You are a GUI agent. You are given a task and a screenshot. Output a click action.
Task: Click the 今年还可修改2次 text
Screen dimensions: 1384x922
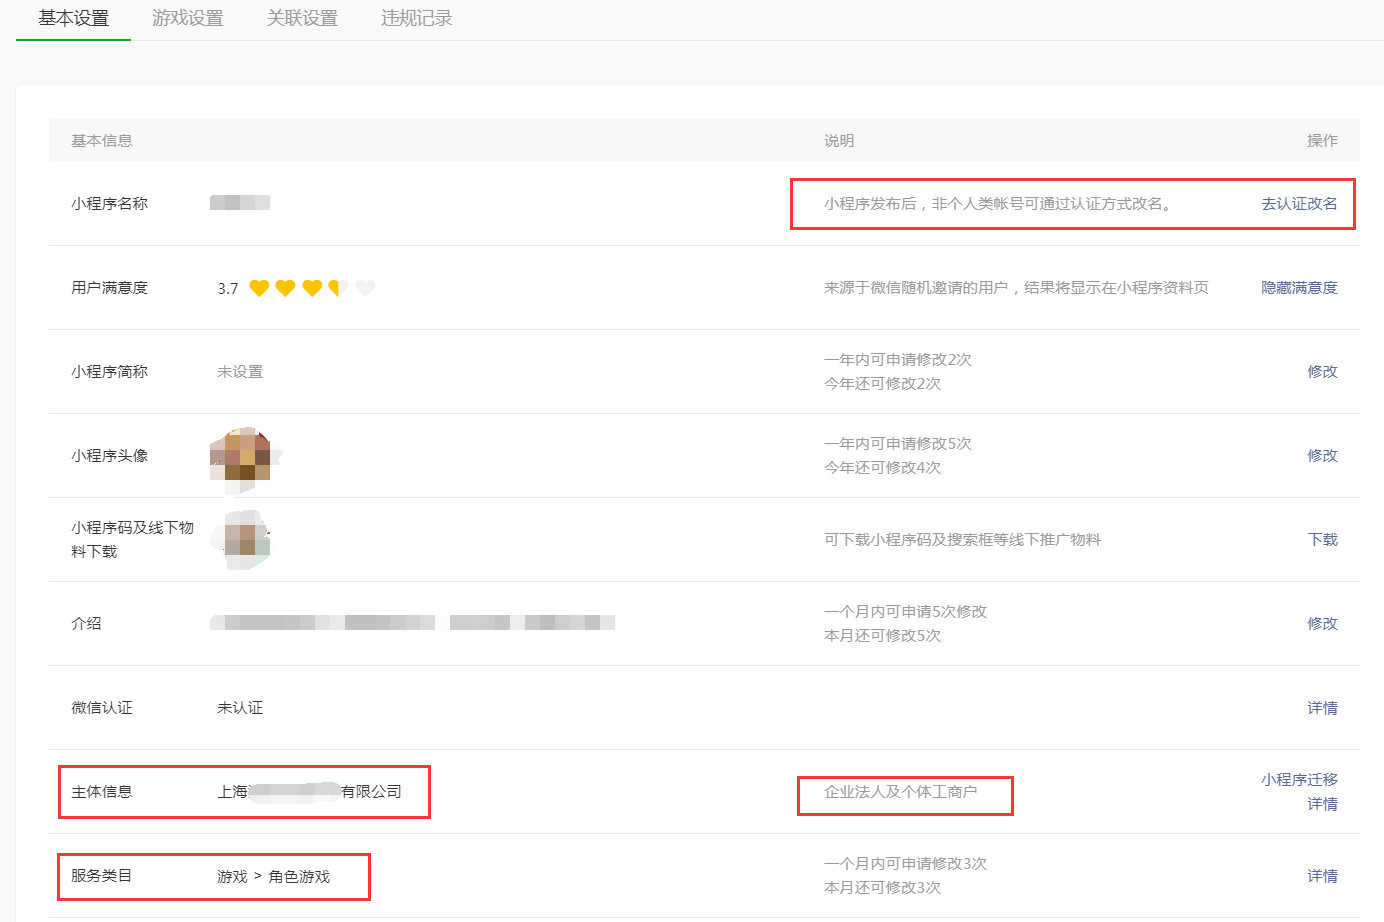pos(882,383)
